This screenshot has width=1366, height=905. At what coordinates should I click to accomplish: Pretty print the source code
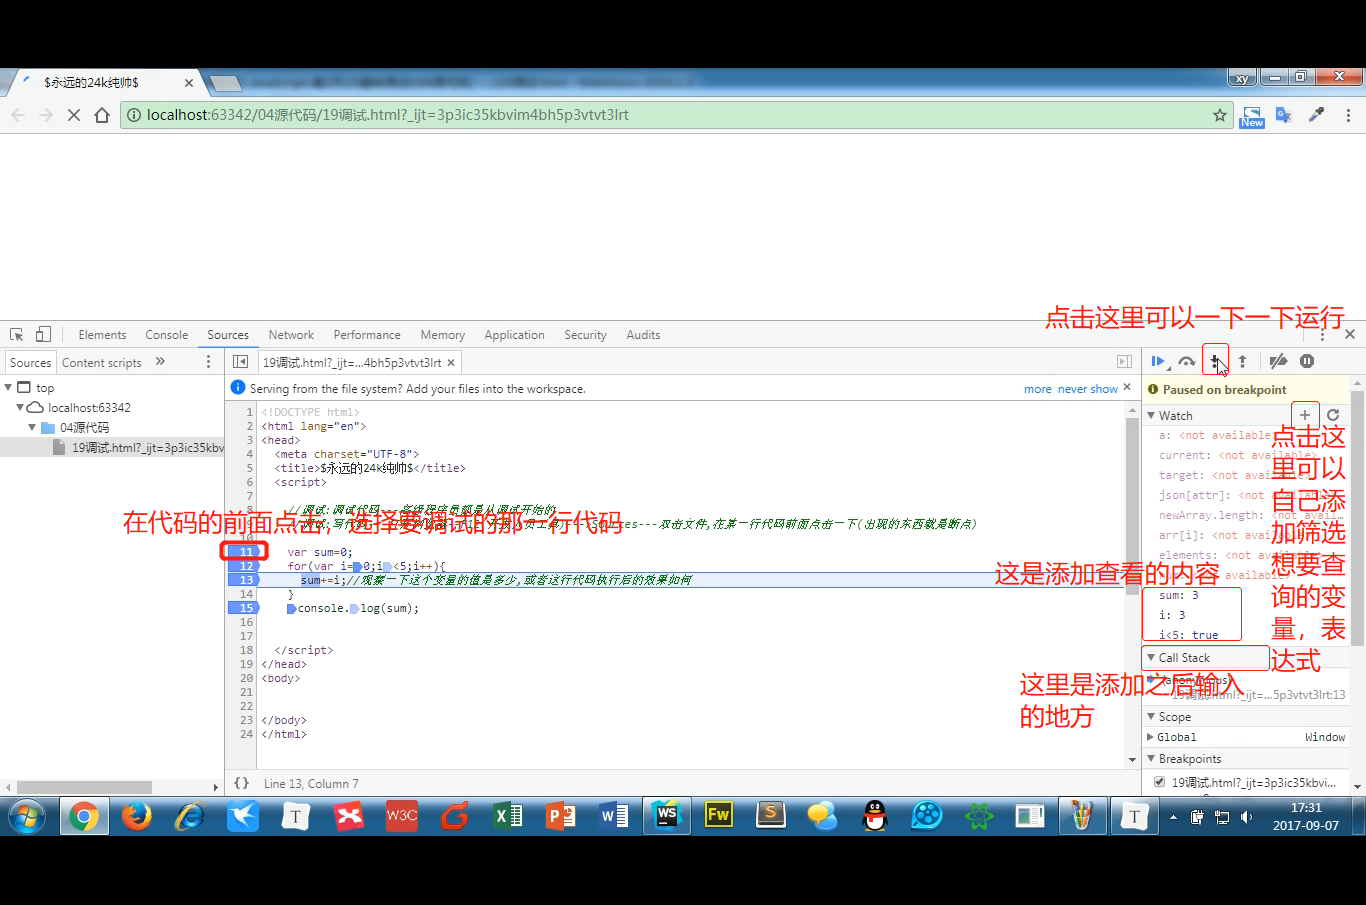241,784
